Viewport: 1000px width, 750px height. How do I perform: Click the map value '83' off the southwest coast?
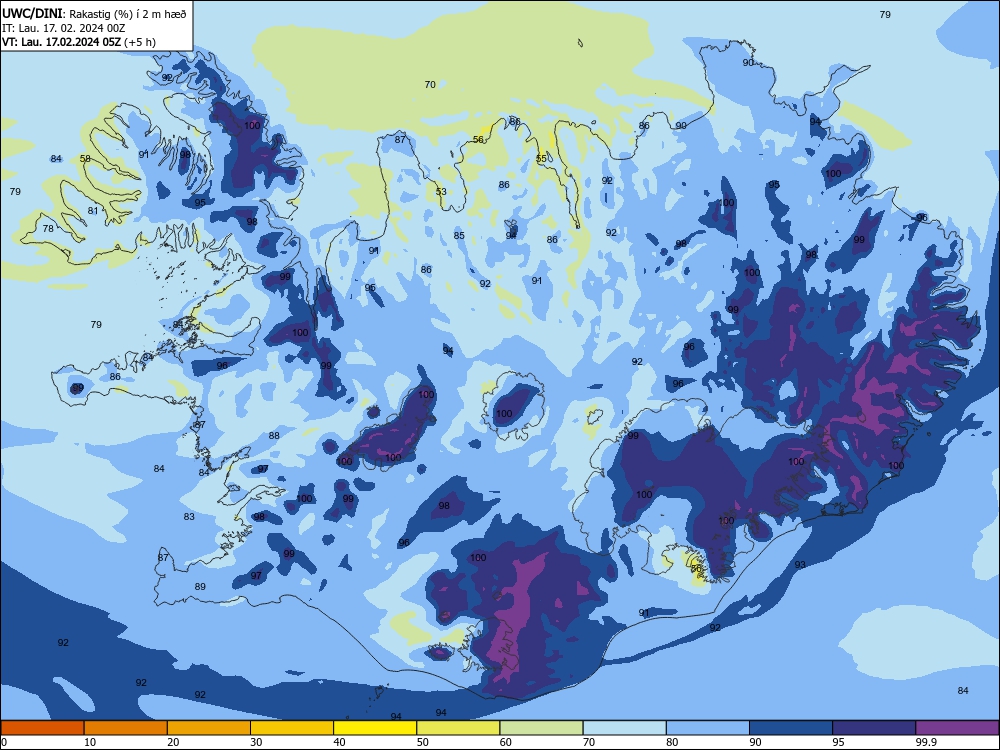189,517
